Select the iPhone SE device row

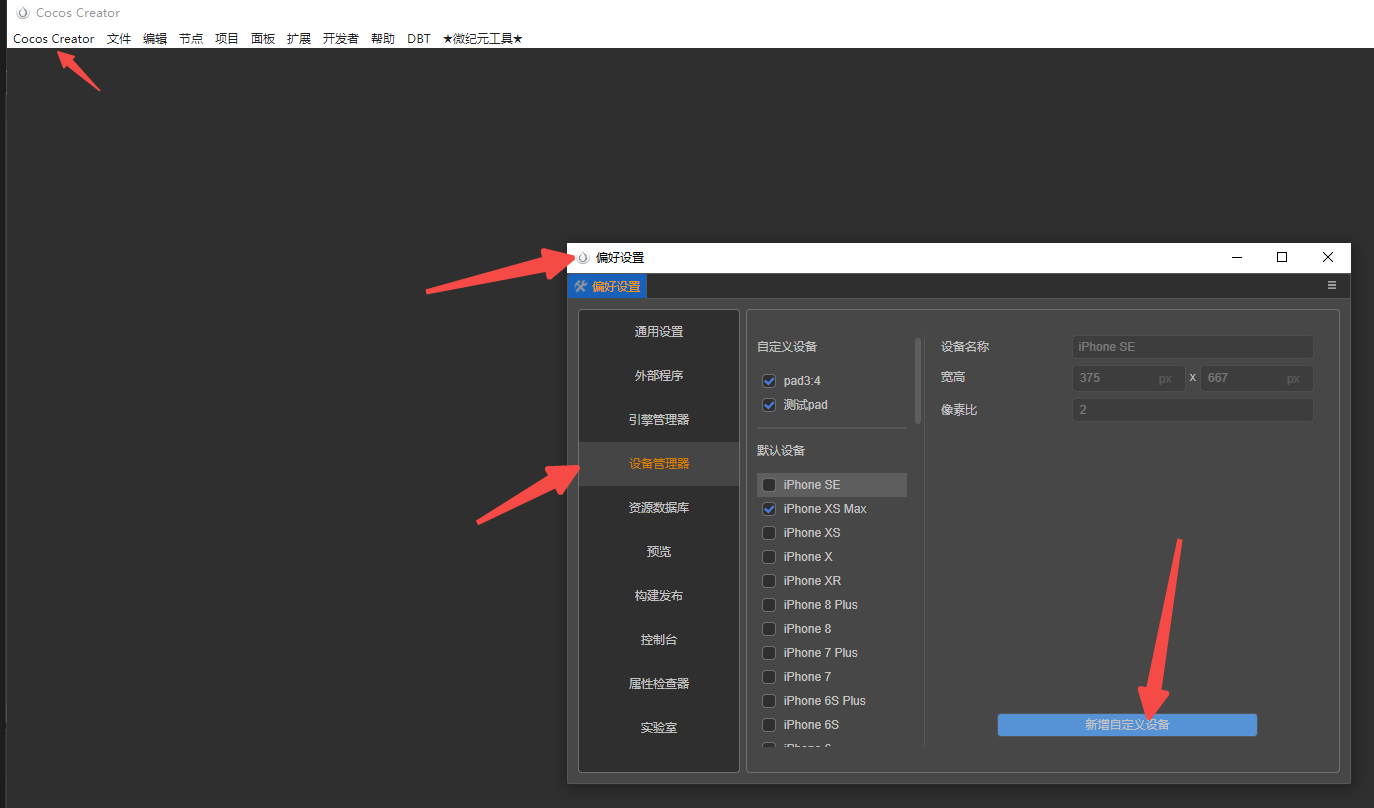[x=832, y=485]
